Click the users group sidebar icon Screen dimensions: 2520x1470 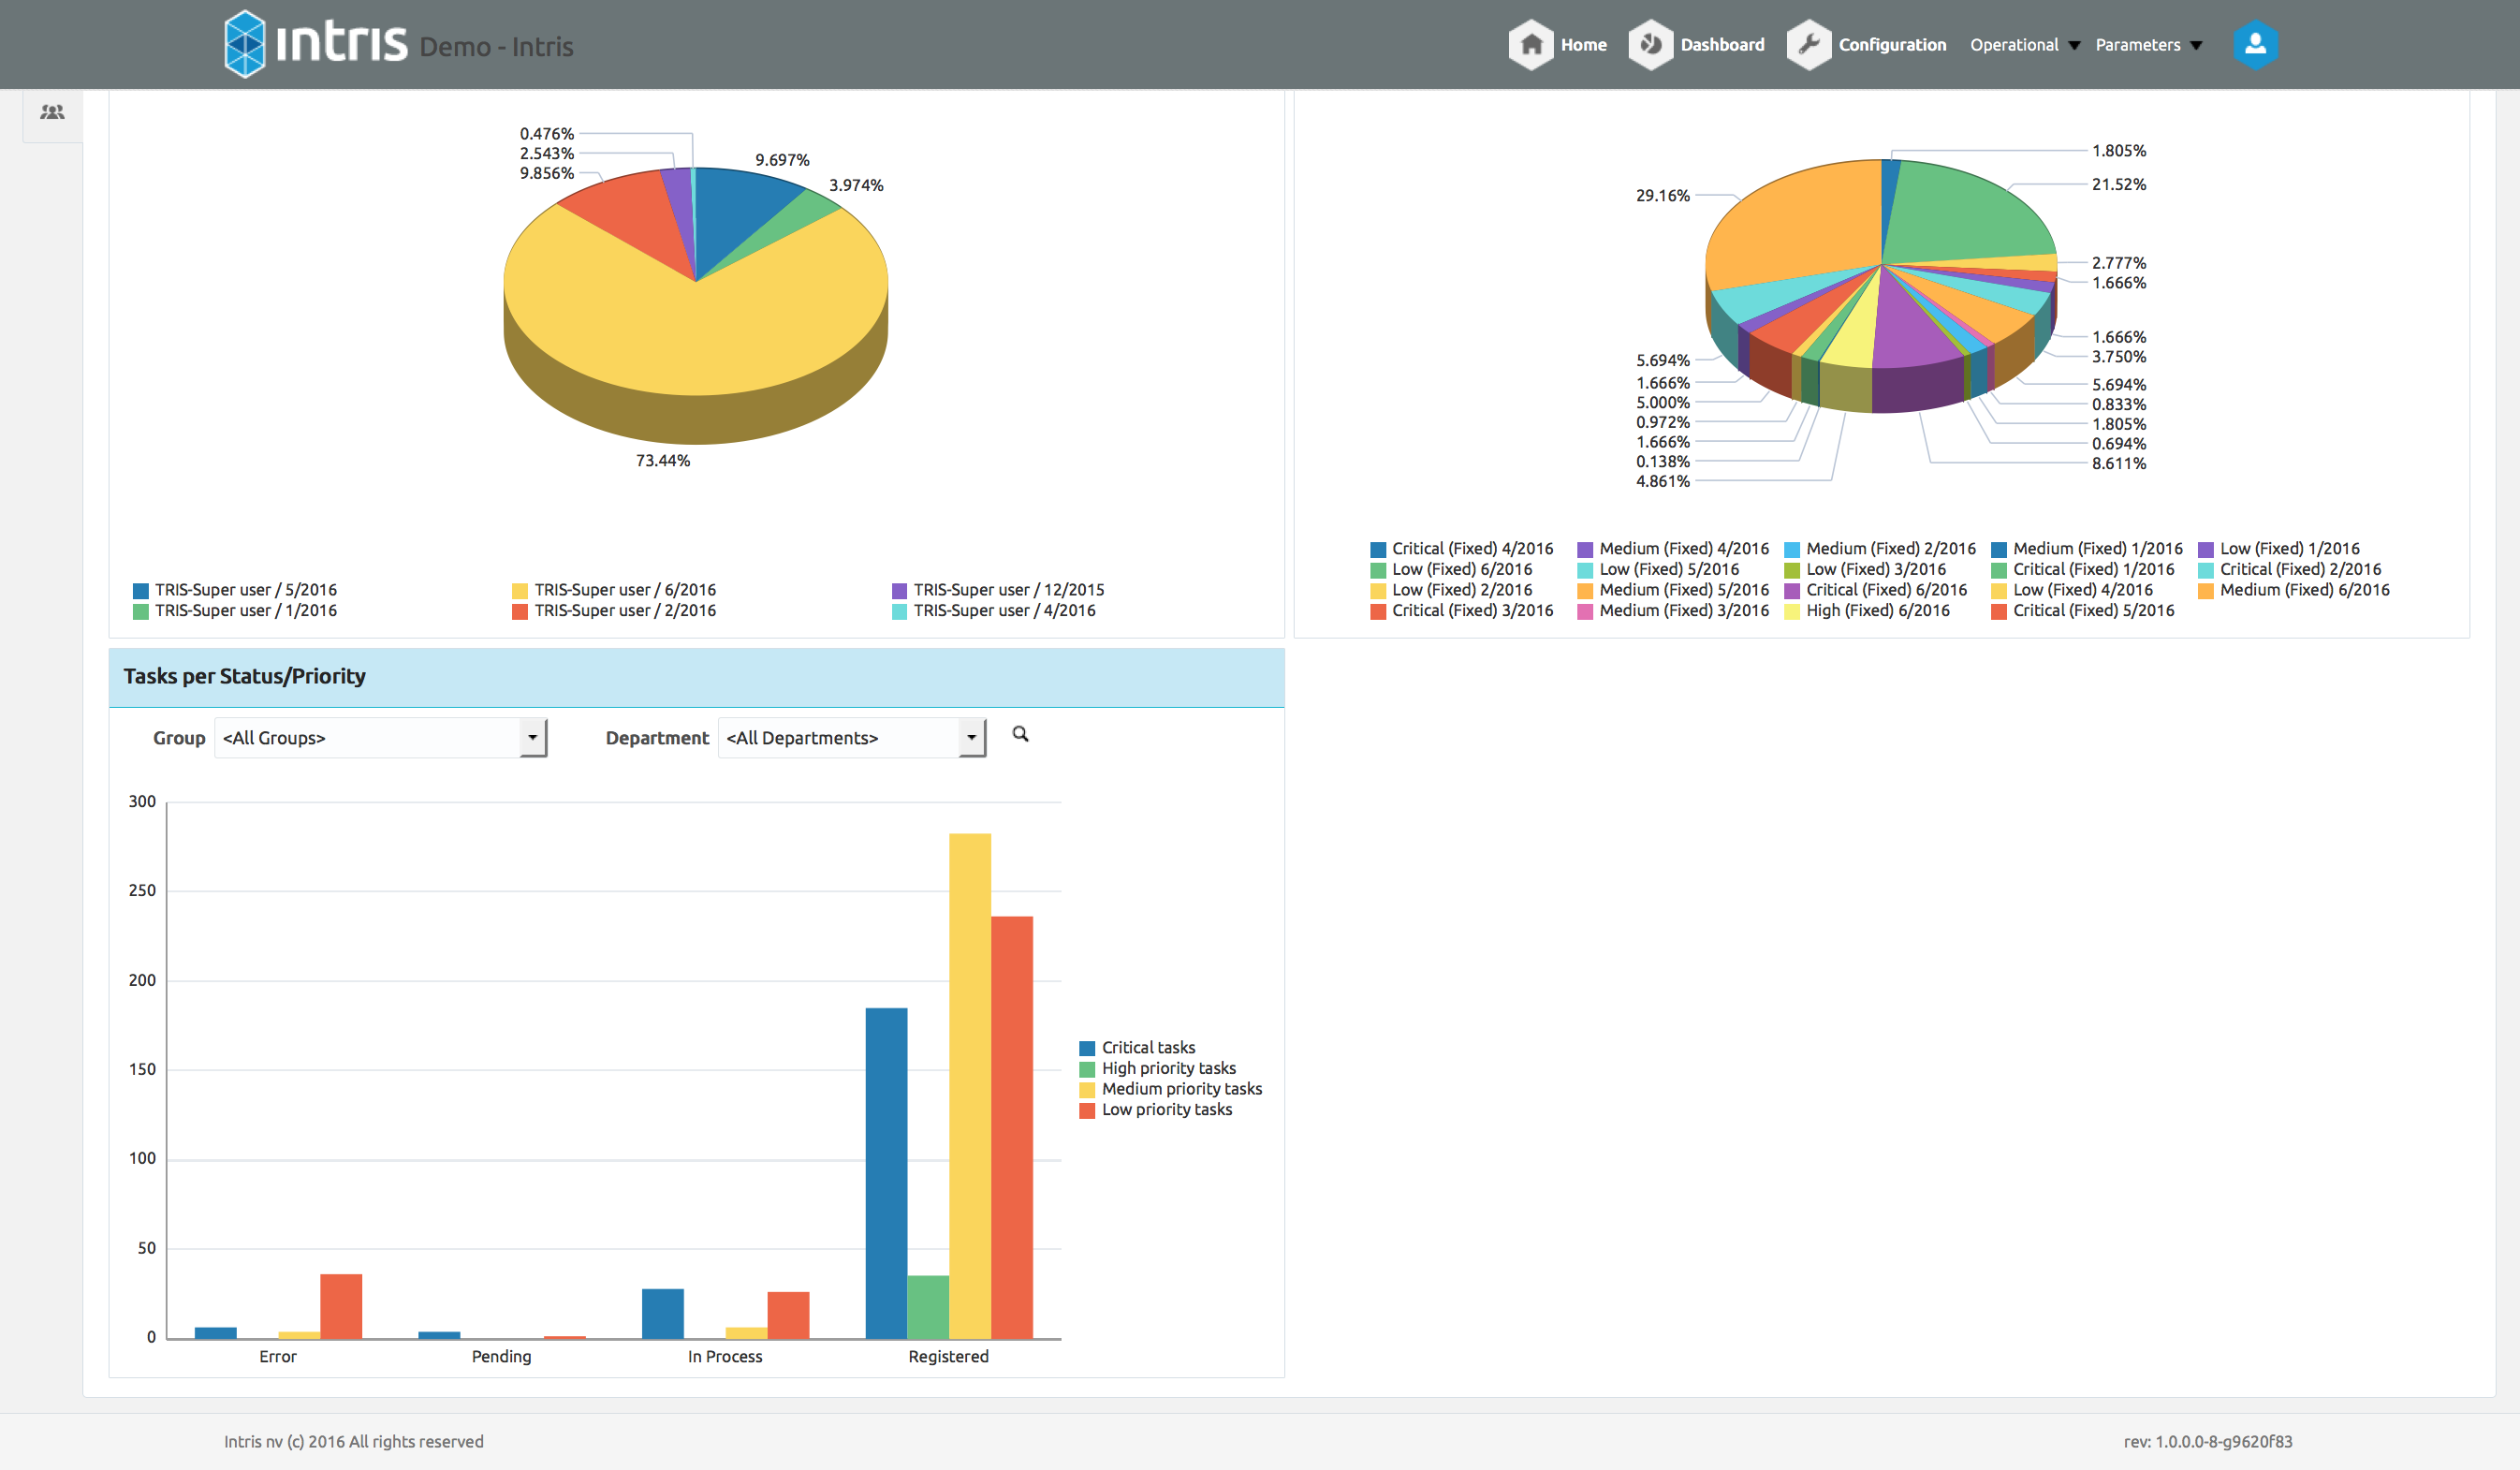(52, 112)
